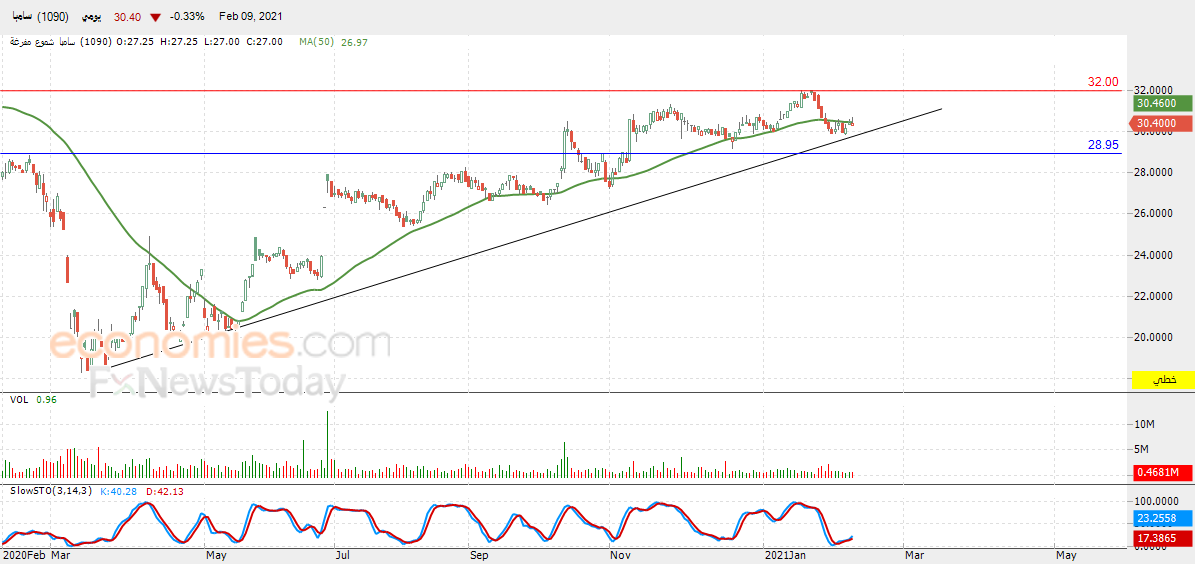Screen dimensions: 1195x564
Task: Click the blue 28.95 support label
Action: [1103, 145]
